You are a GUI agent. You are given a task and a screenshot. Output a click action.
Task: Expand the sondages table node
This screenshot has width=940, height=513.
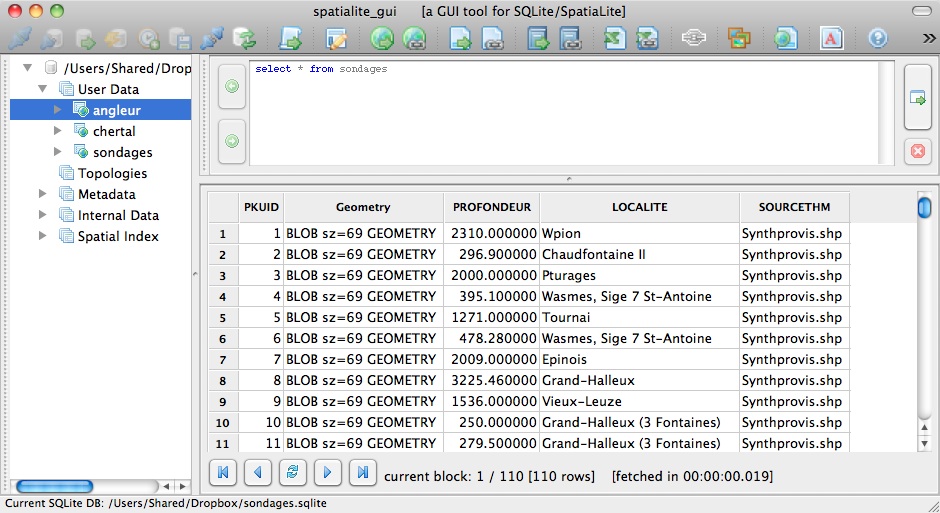pos(58,152)
